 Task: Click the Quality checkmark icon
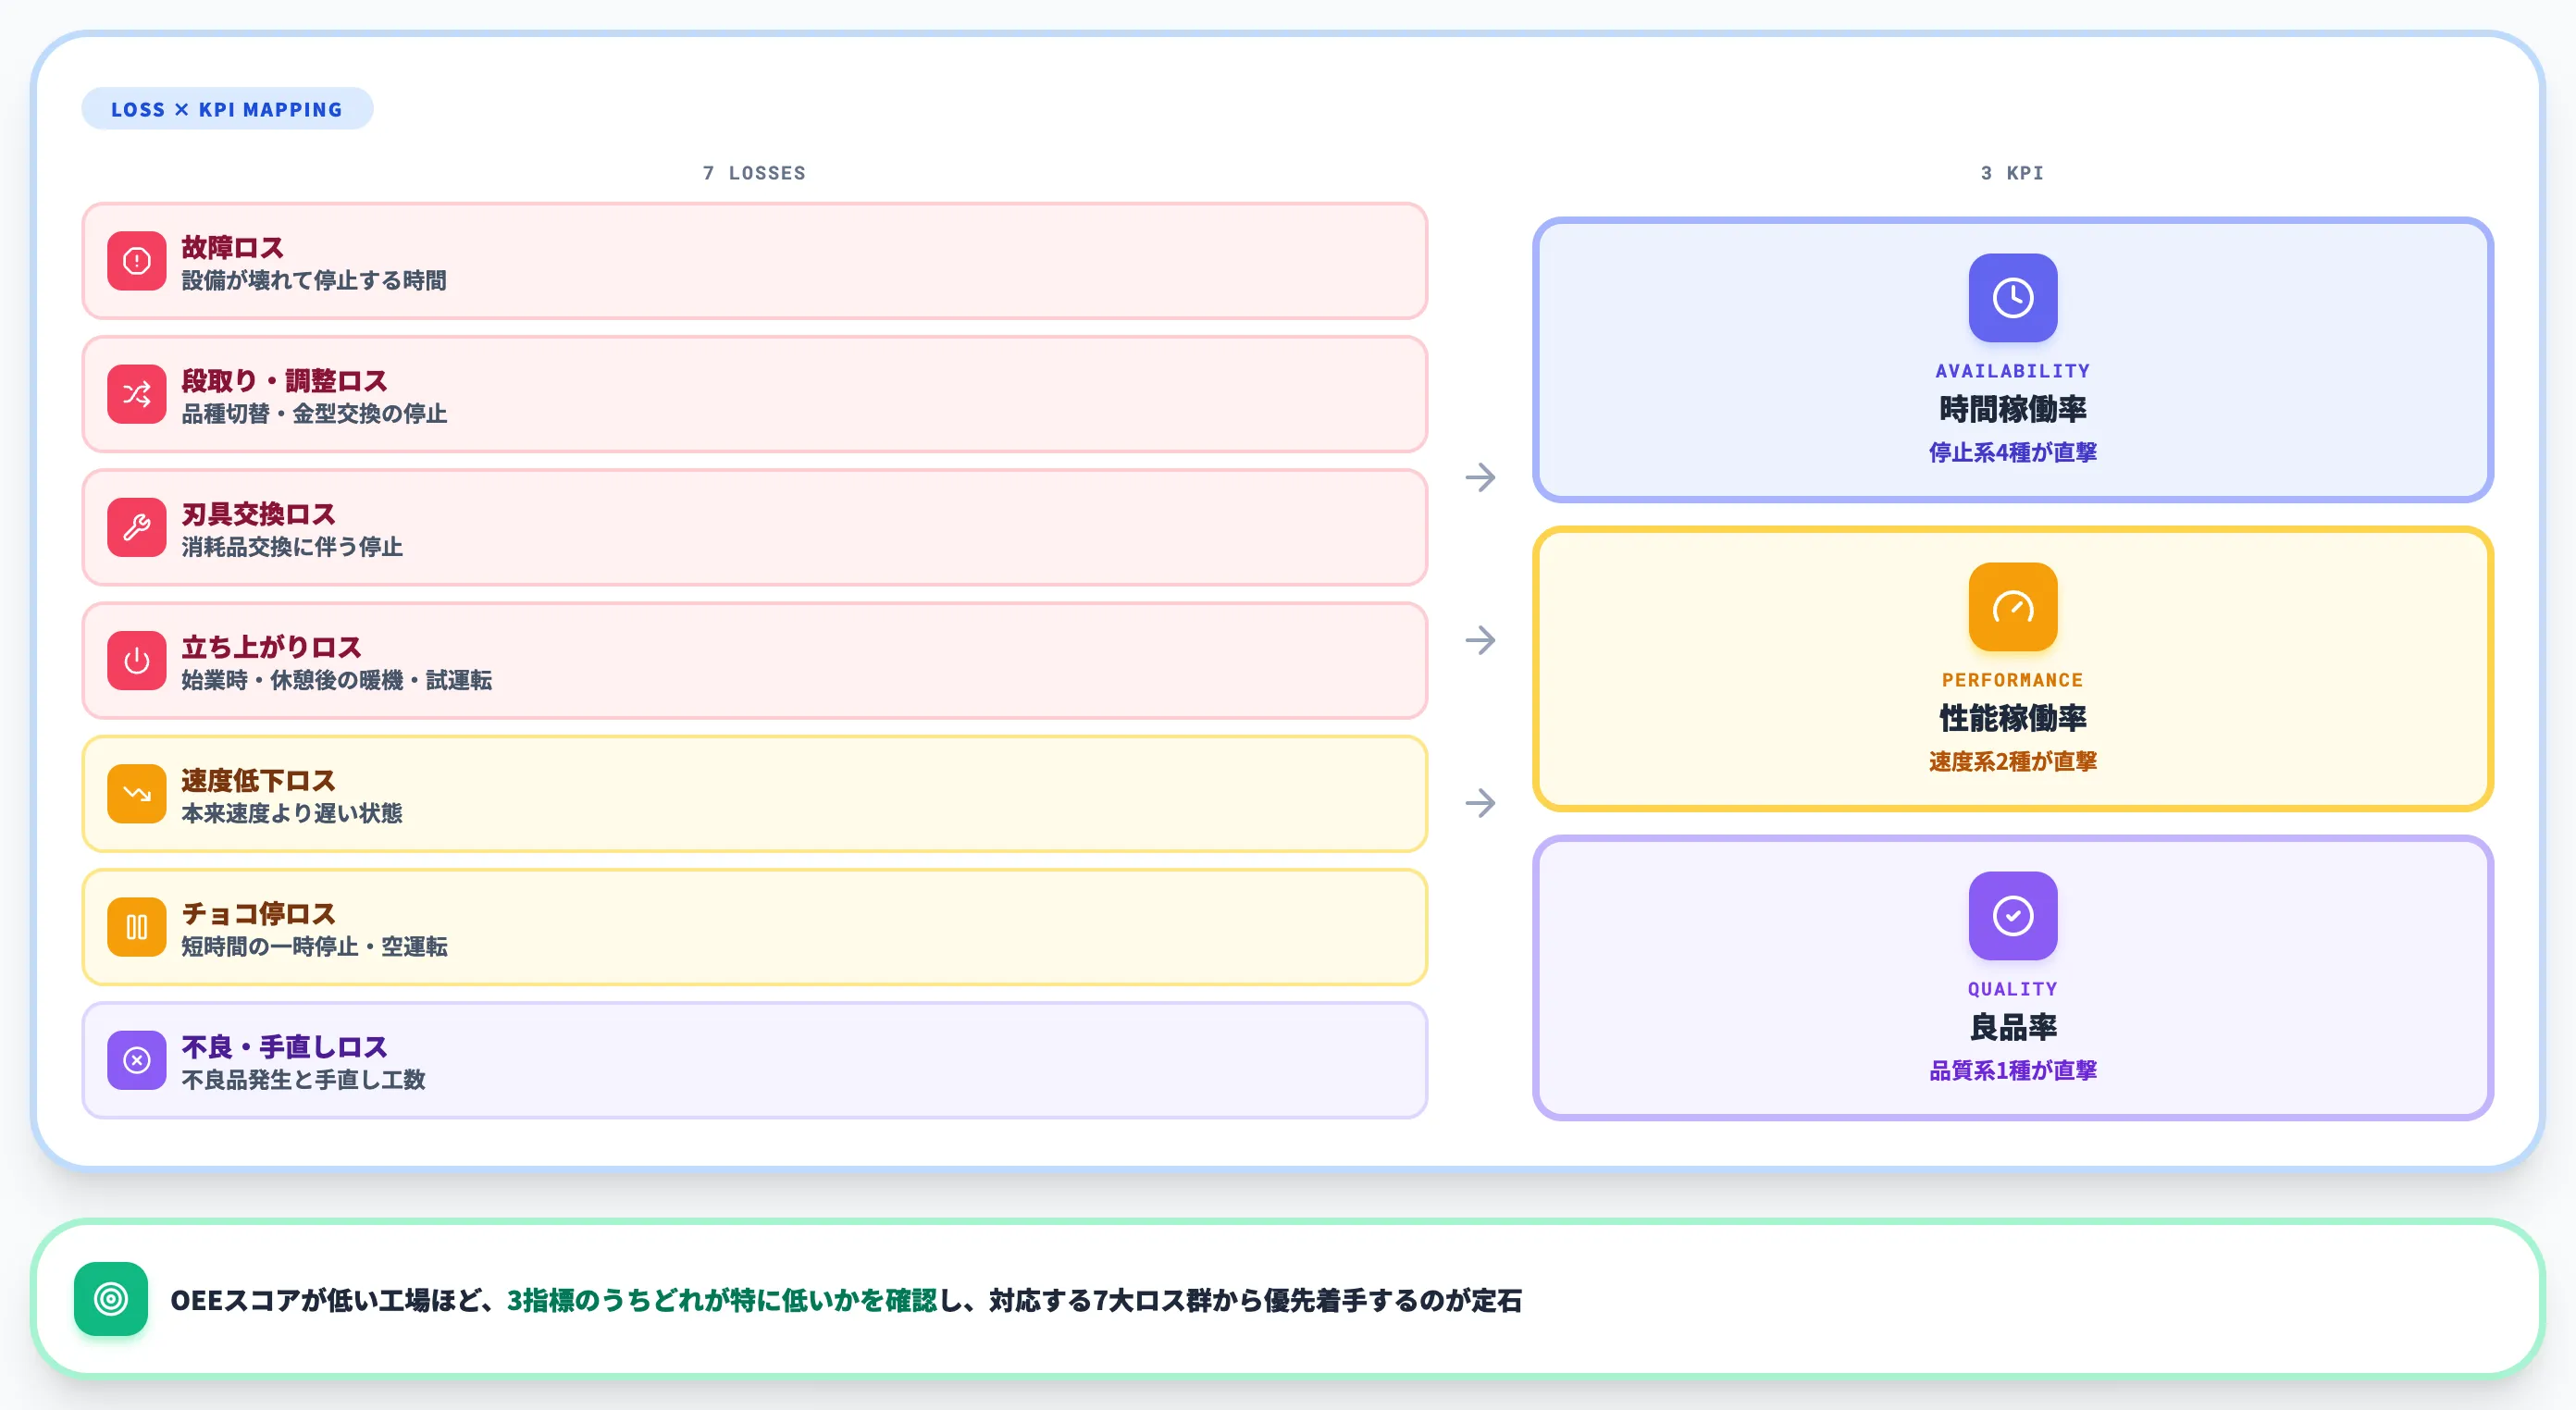(2013, 916)
